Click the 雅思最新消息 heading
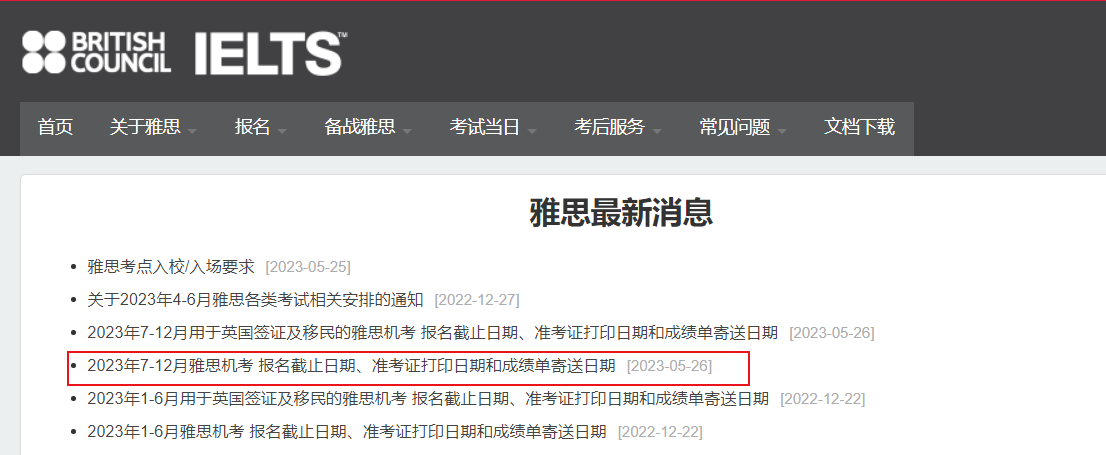This screenshot has height=455, width=1106. point(621,213)
